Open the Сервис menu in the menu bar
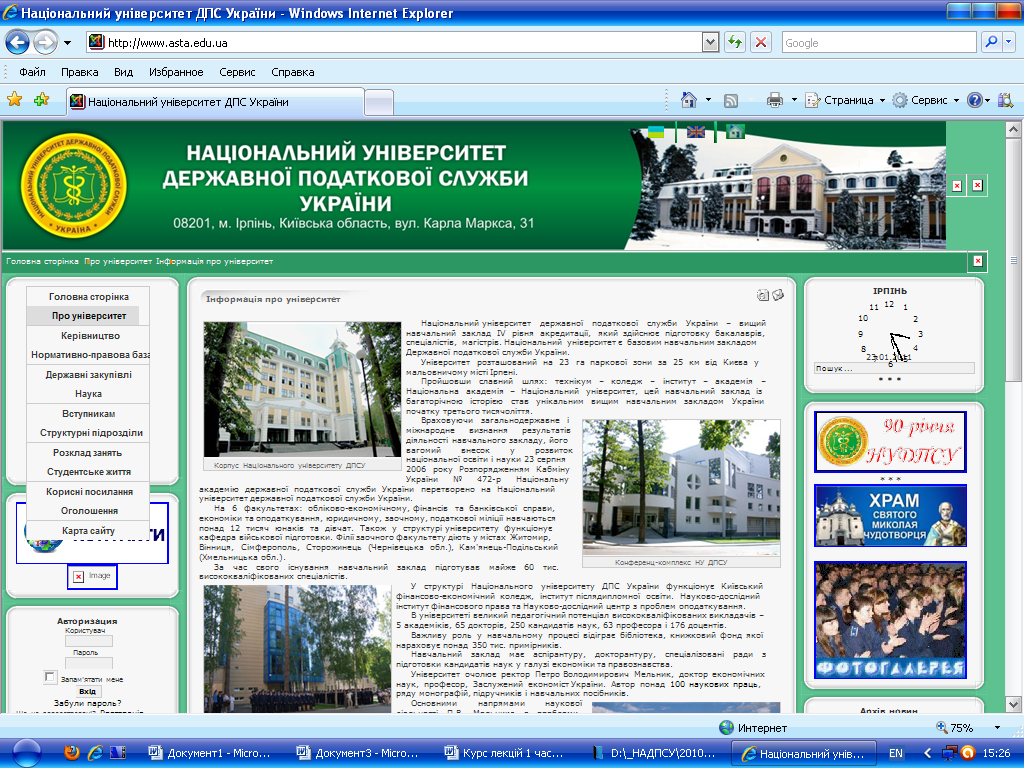Image resolution: width=1024 pixels, height=768 pixels. [237, 72]
